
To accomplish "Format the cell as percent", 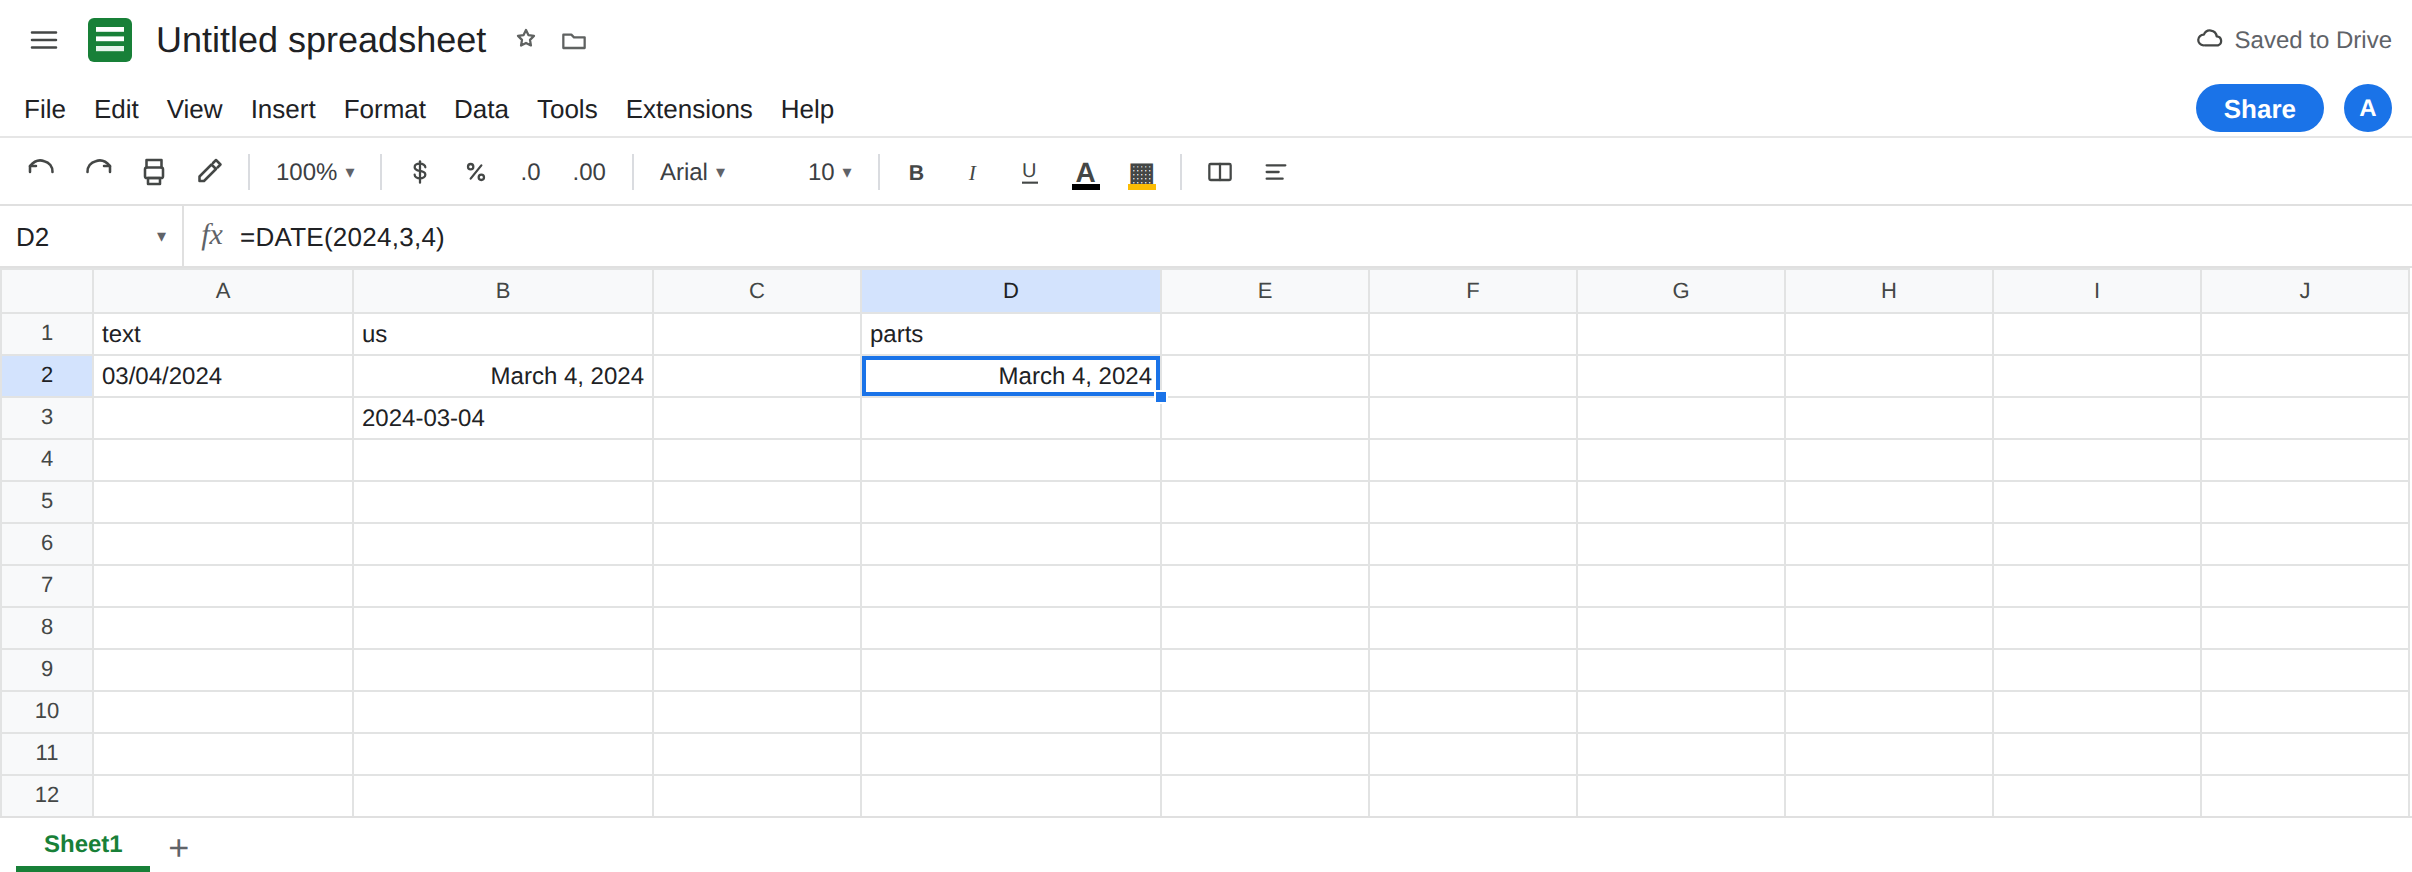I will click(476, 172).
